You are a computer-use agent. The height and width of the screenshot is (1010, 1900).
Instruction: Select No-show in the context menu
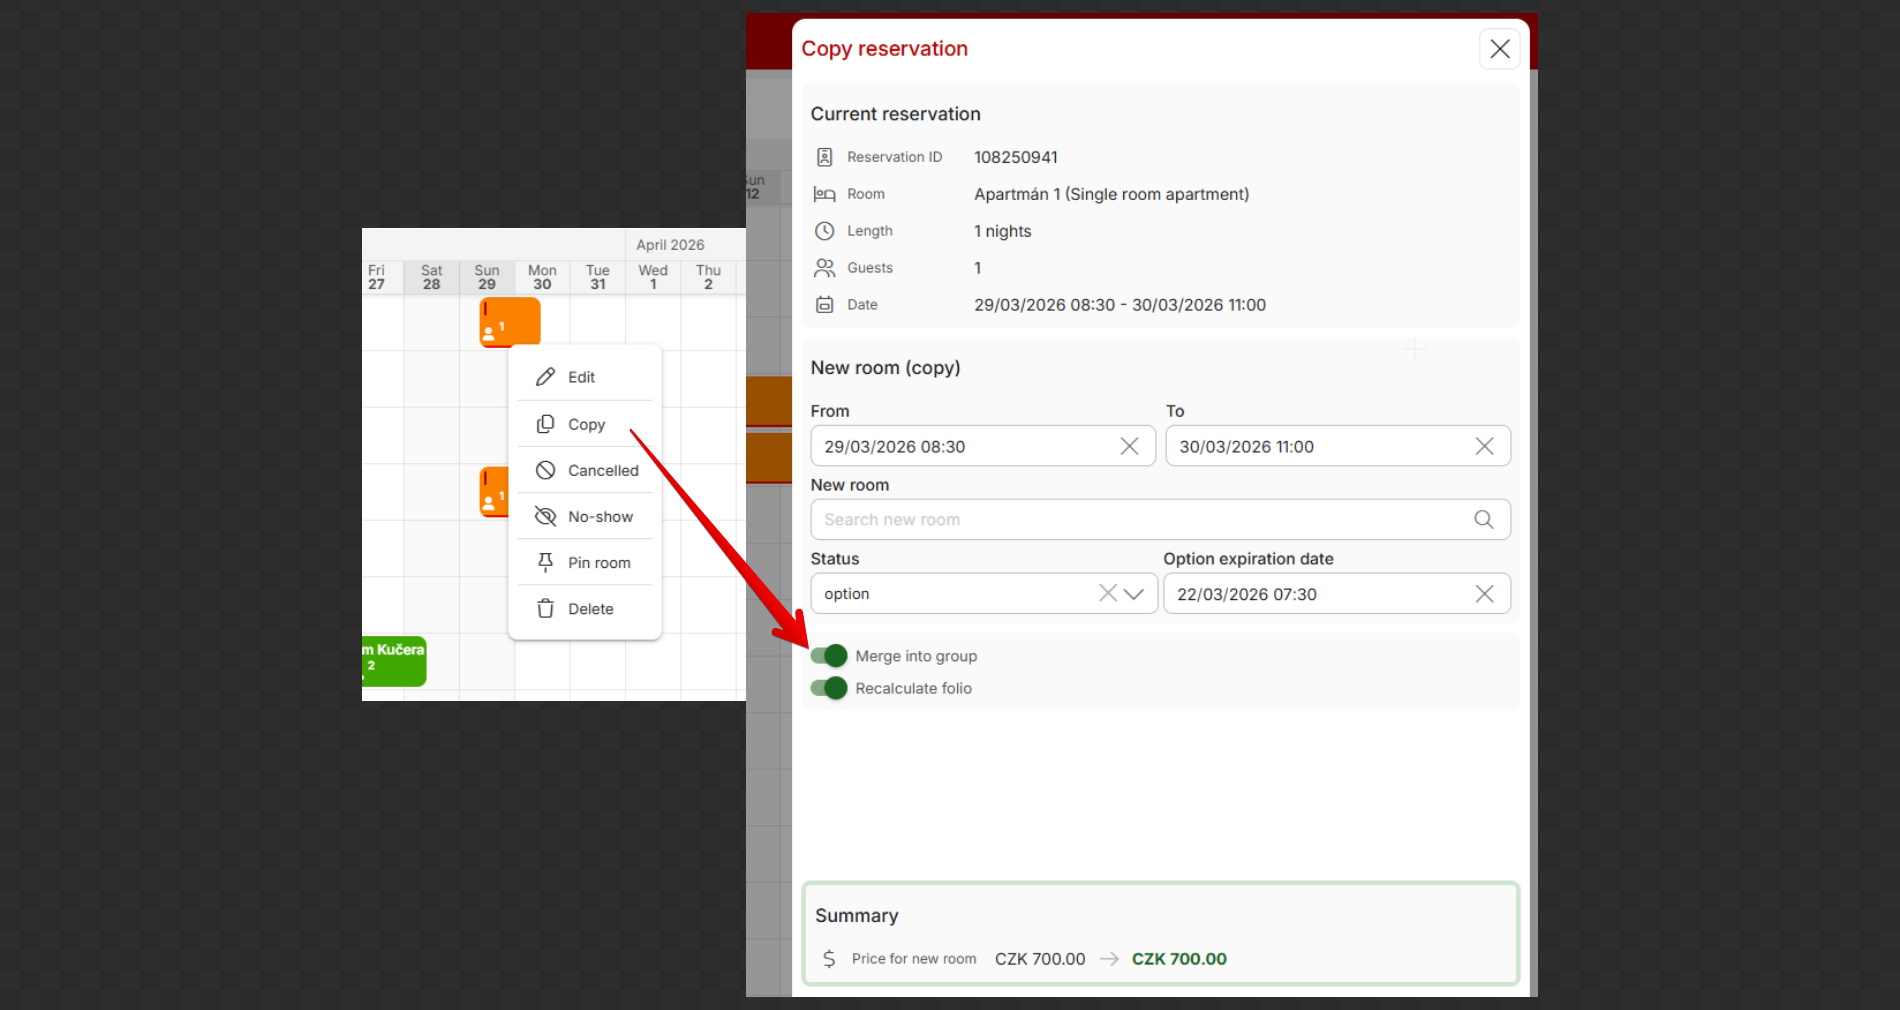pos(600,516)
